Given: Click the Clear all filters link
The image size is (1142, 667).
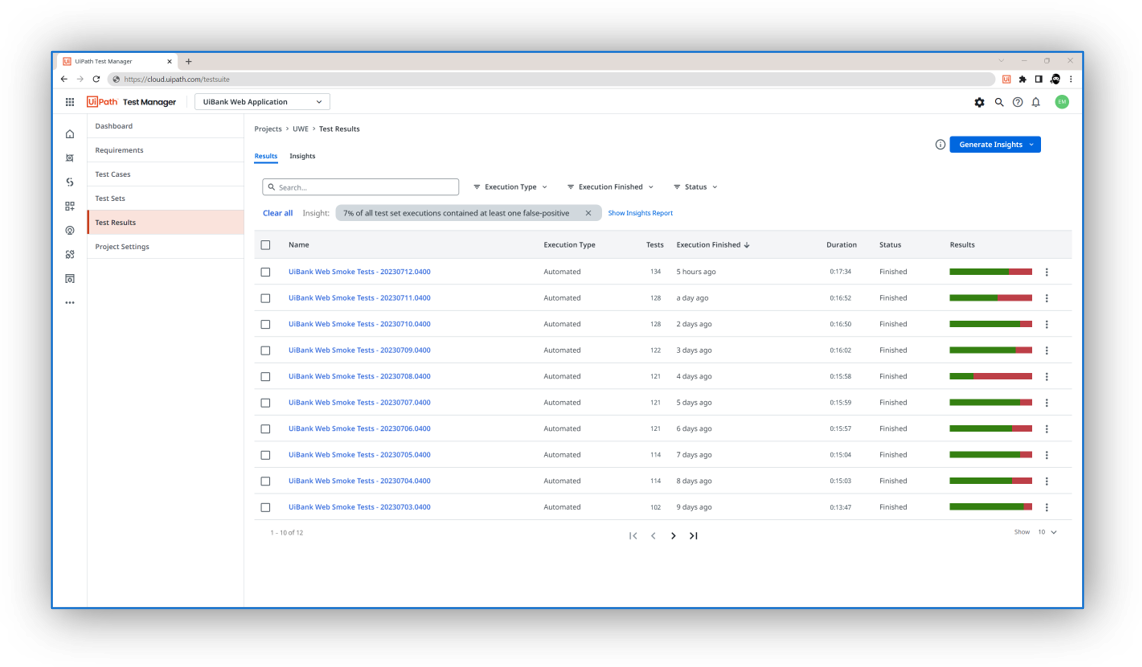Looking at the screenshot, I should coord(277,213).
